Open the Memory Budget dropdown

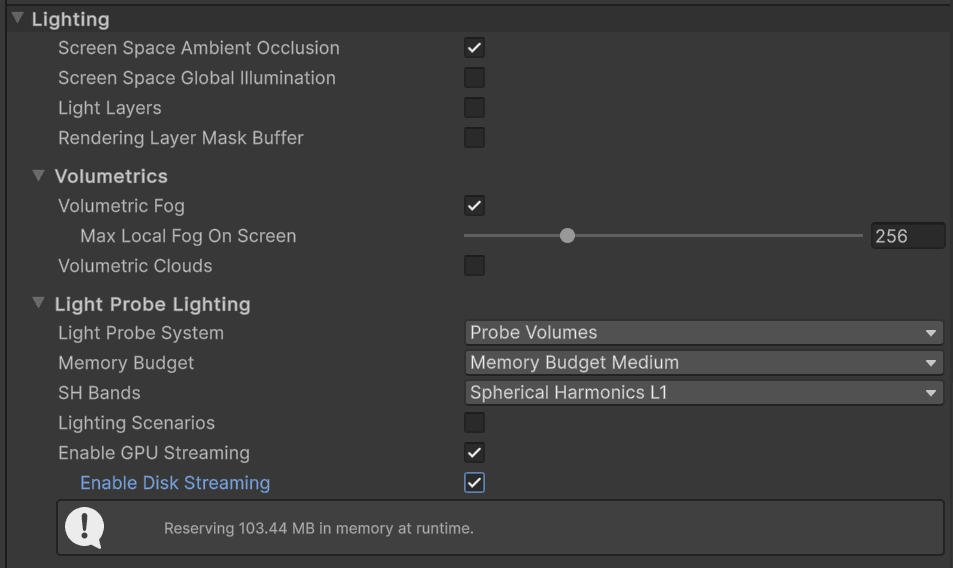pos(703,363)
